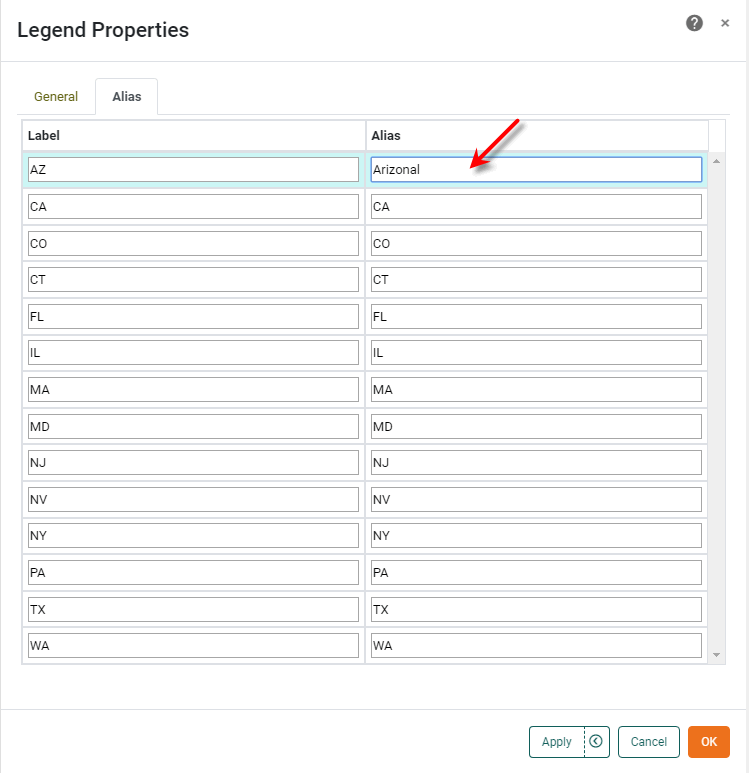Open the Apply options arrow icon

point(596,741)
